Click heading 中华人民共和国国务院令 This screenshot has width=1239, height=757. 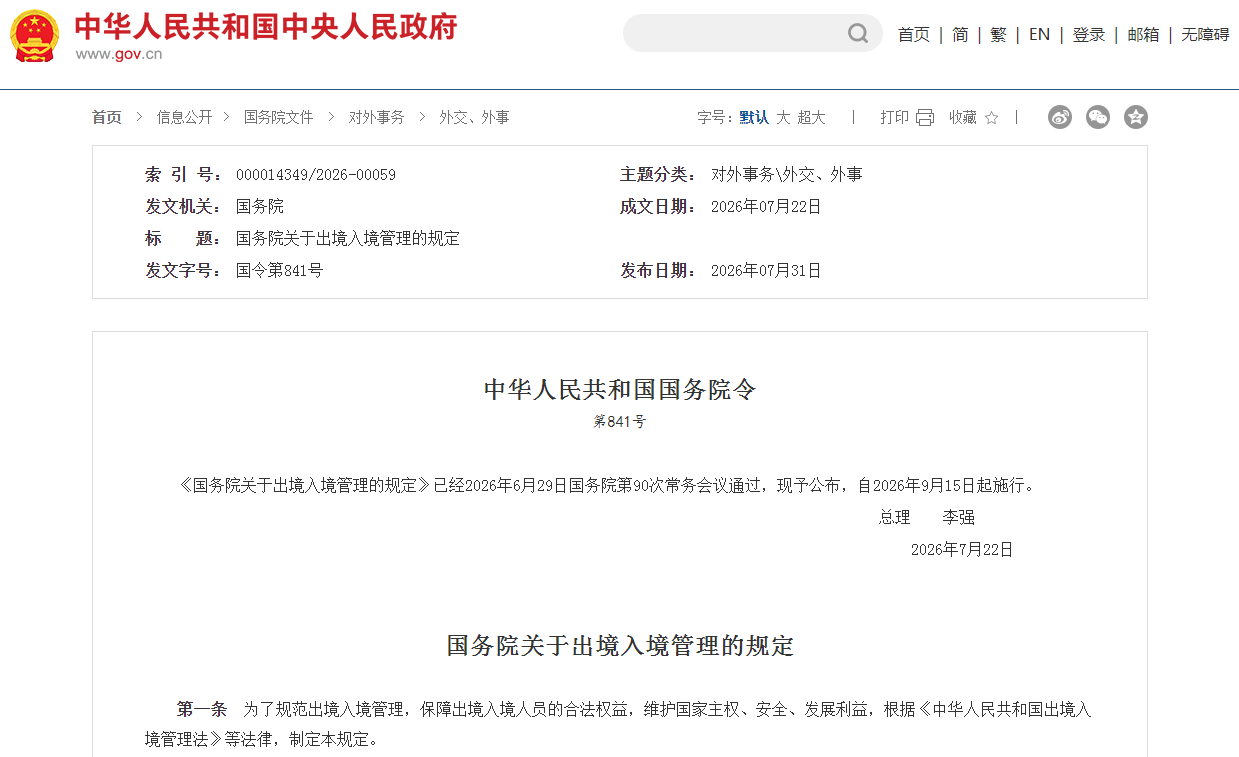[x=620, y=390]
